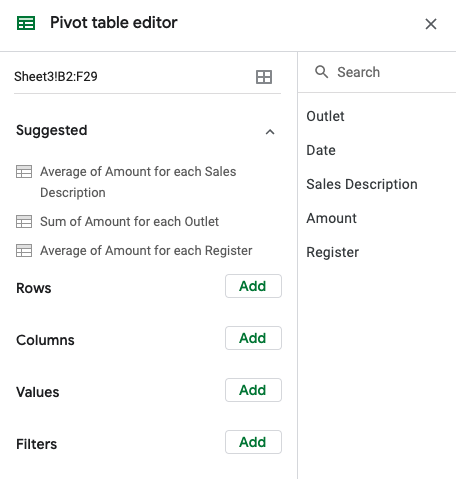This screenshot has height=479, width=456.
Task: Add a field to Columns
Action: (253, 338)
